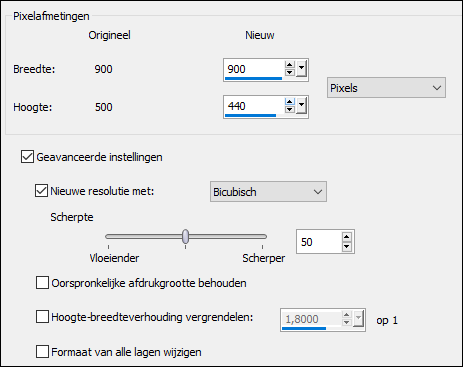Open the Pixels units dropdown
This screenshot has height=367, width=463.
click(x=386, y=88)
